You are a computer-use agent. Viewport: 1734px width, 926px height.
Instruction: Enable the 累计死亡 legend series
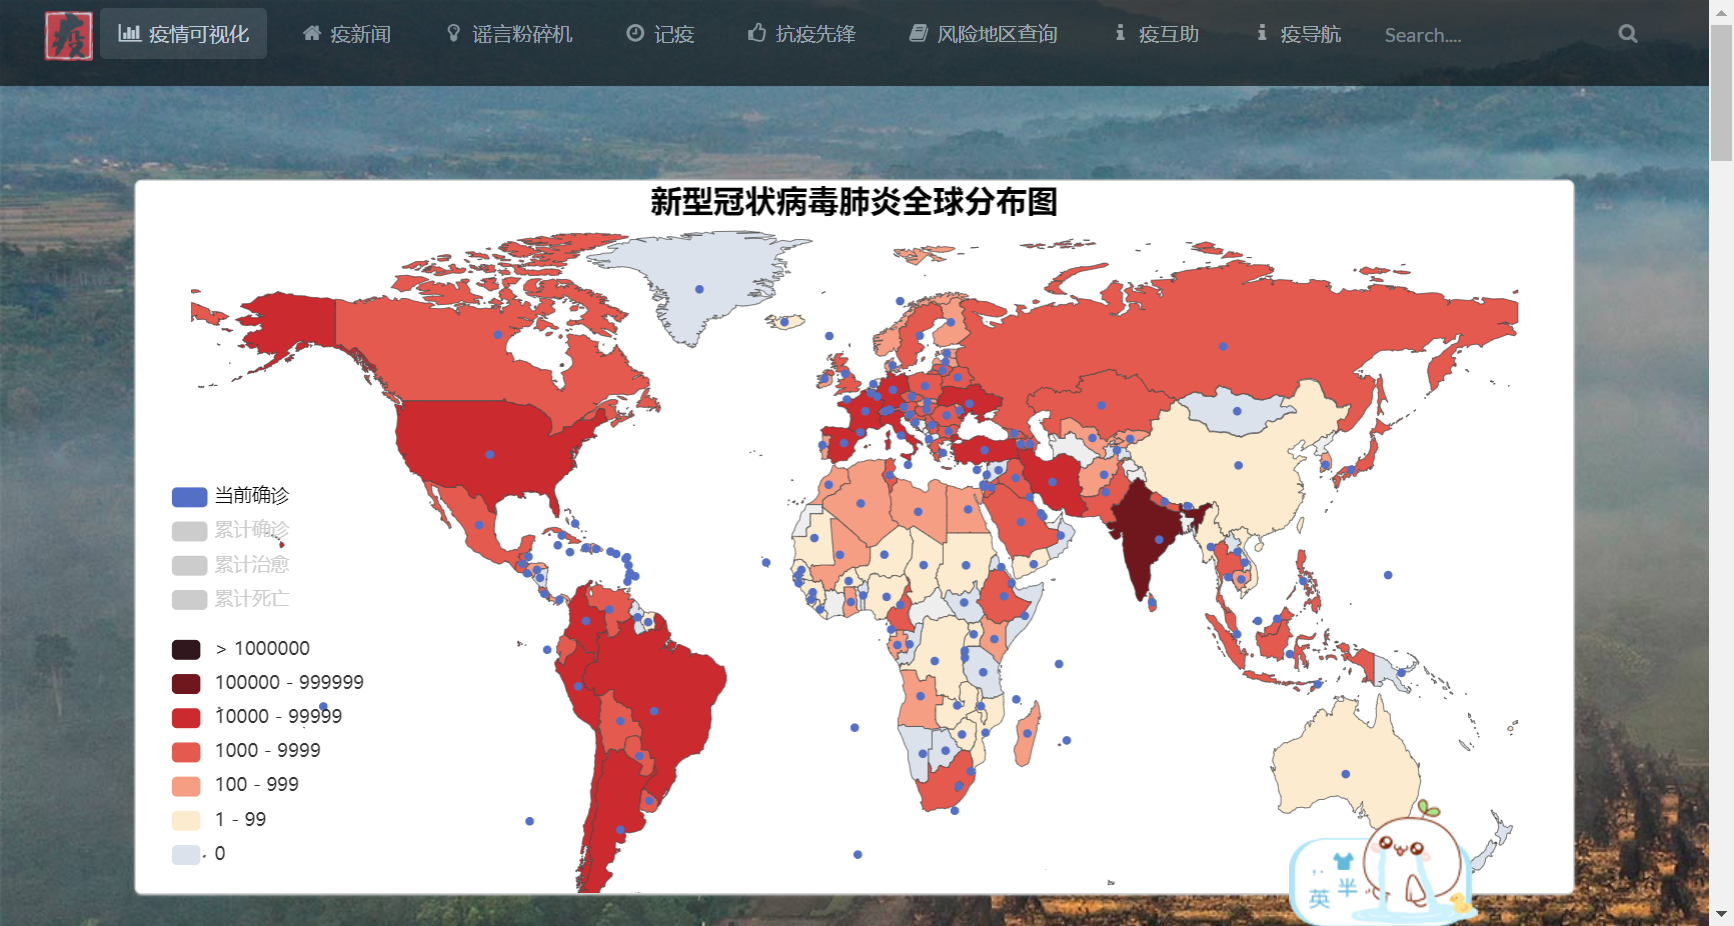pos(230,599)
